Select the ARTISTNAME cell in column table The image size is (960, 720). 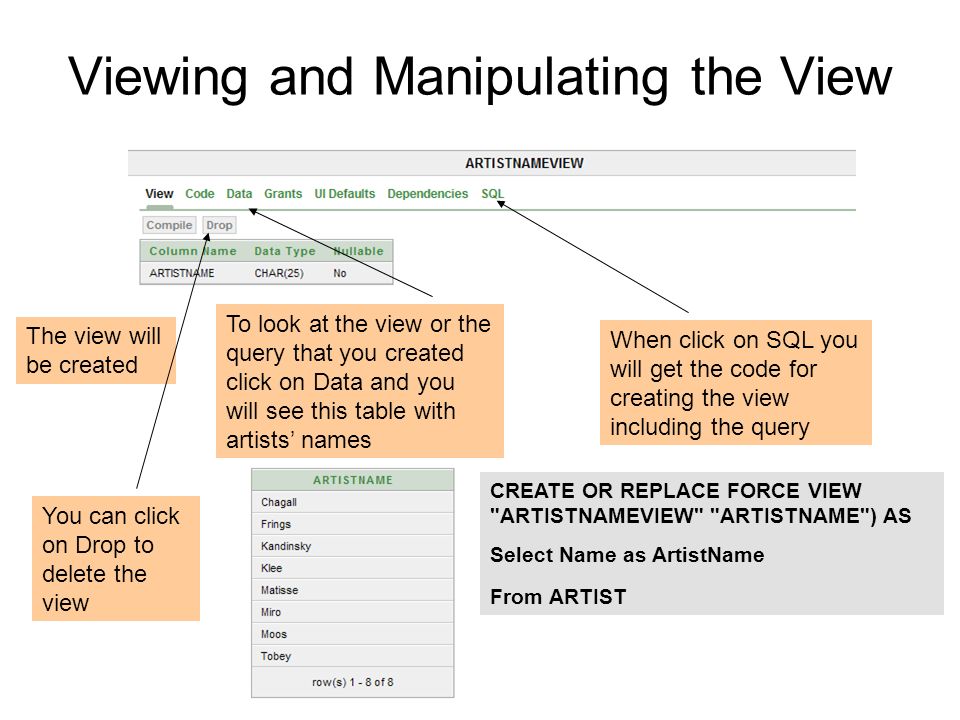click(x=182, y=273)
